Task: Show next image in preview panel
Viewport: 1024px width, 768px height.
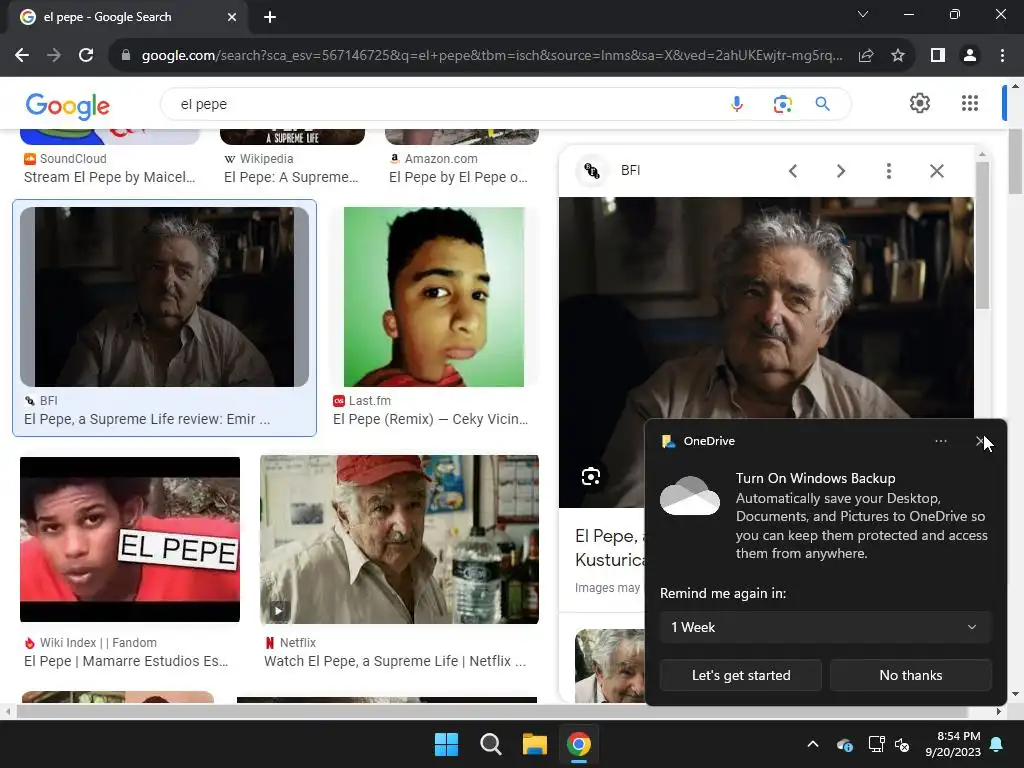Action: pos(841,171)
